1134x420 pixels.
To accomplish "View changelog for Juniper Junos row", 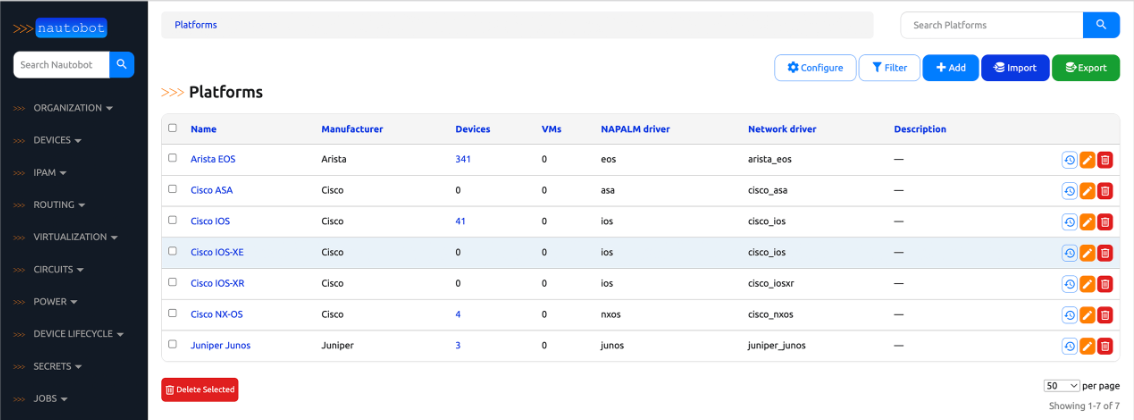I will (x=1069, y=346).
